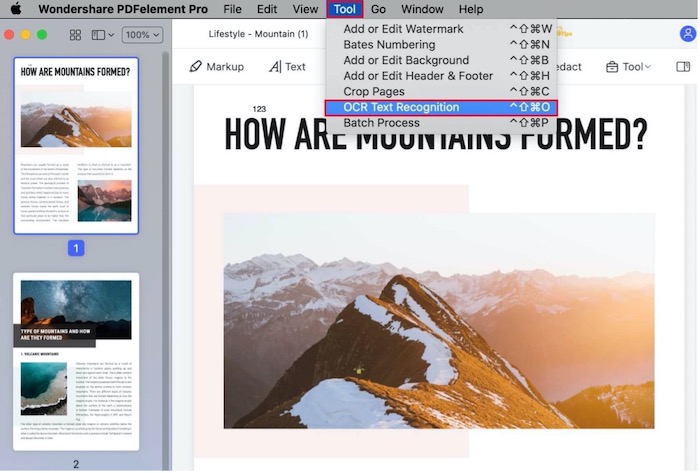Select the Markup tool
Screen dimensions: 700x473
(216, 67)
